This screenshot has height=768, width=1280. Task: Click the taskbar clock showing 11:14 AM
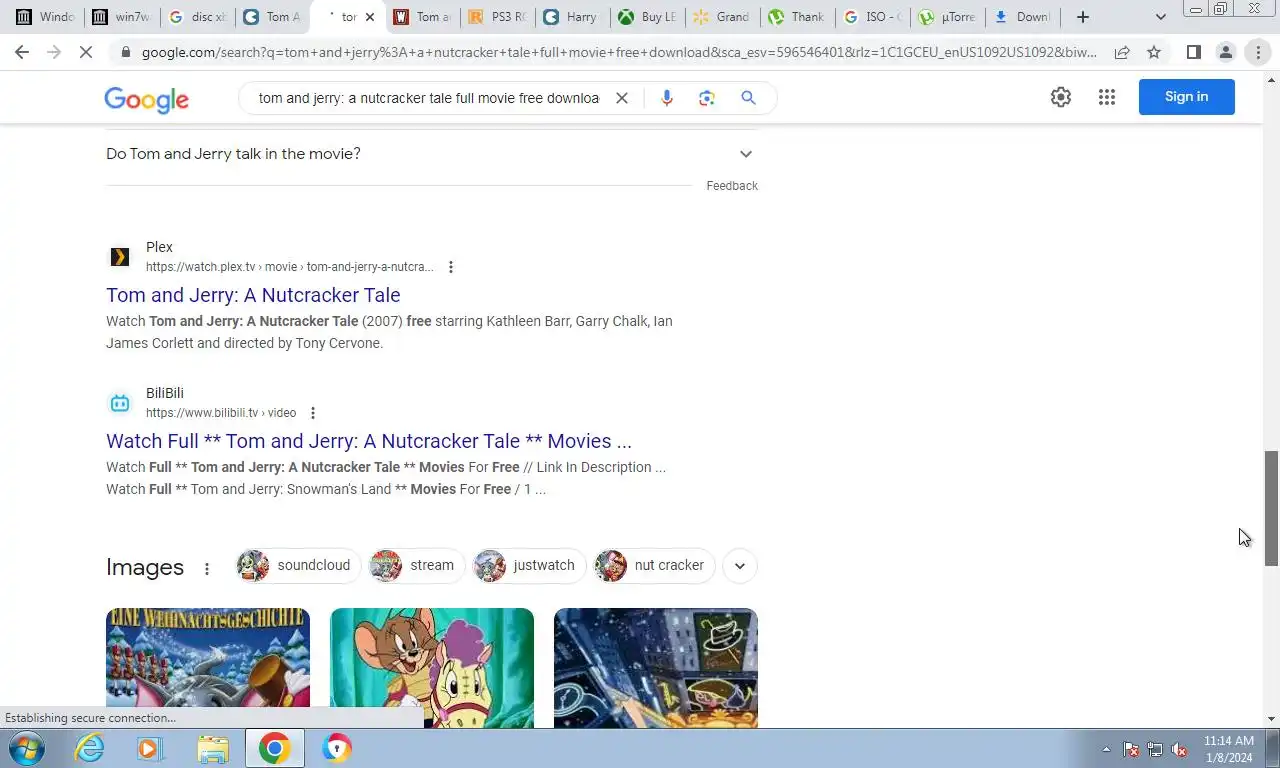(1229, 749)
